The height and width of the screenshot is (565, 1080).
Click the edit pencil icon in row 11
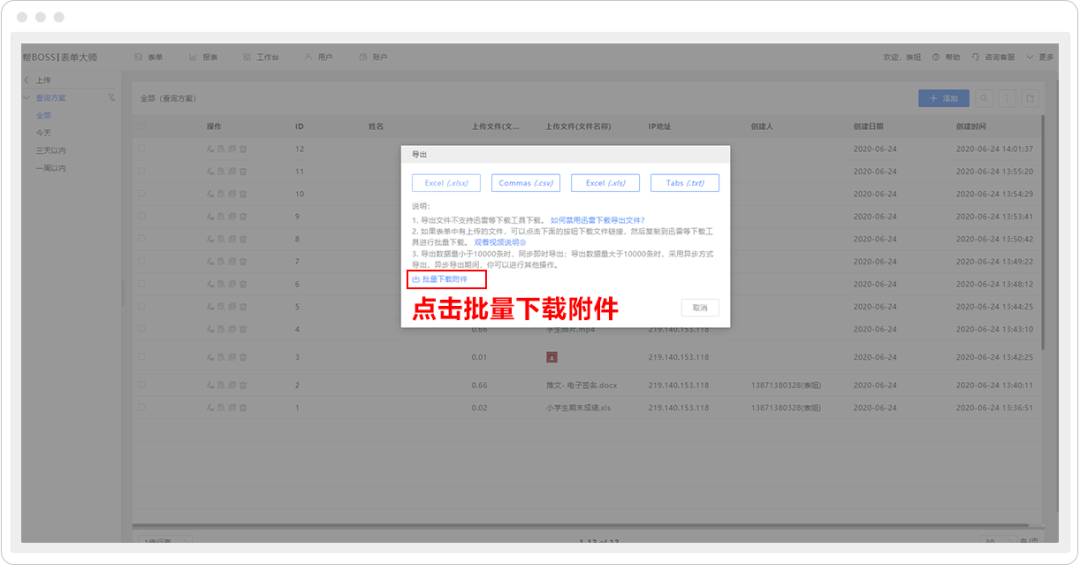(x=210, y=171)
